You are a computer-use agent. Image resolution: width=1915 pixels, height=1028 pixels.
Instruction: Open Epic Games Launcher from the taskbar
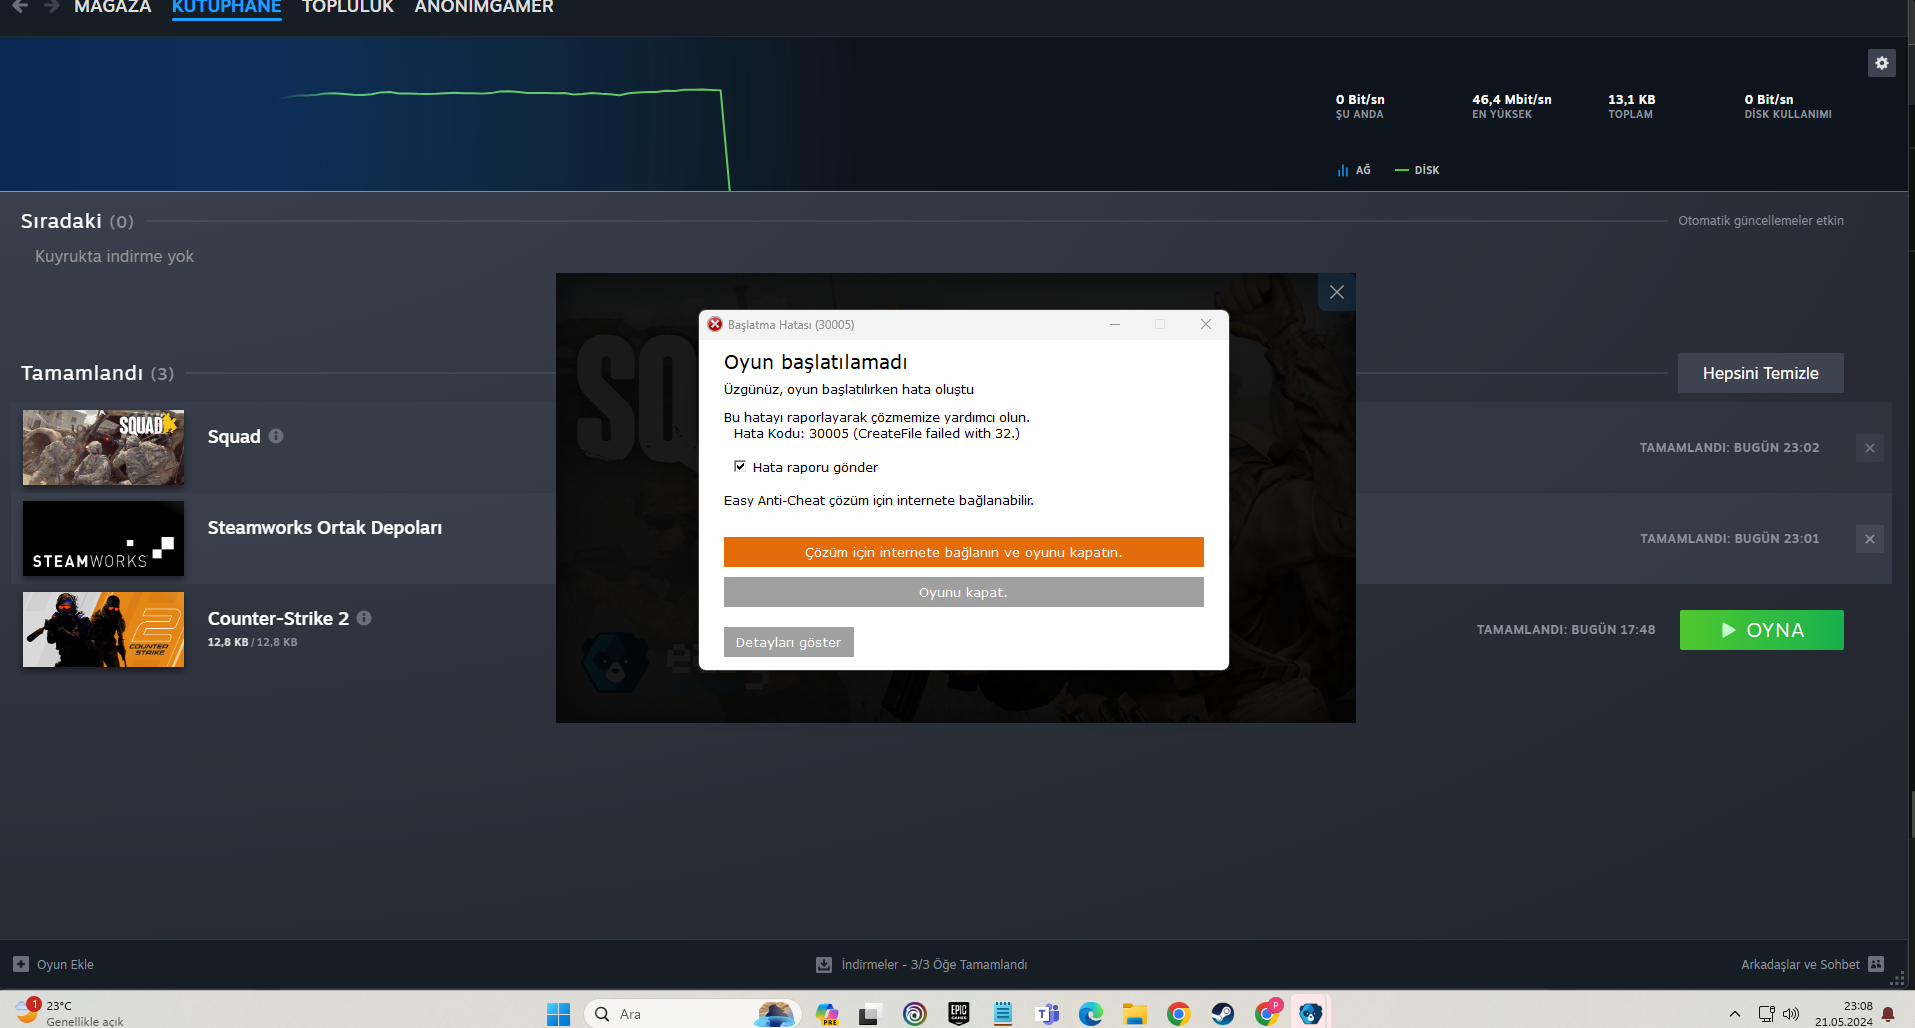coord(959,1014)
